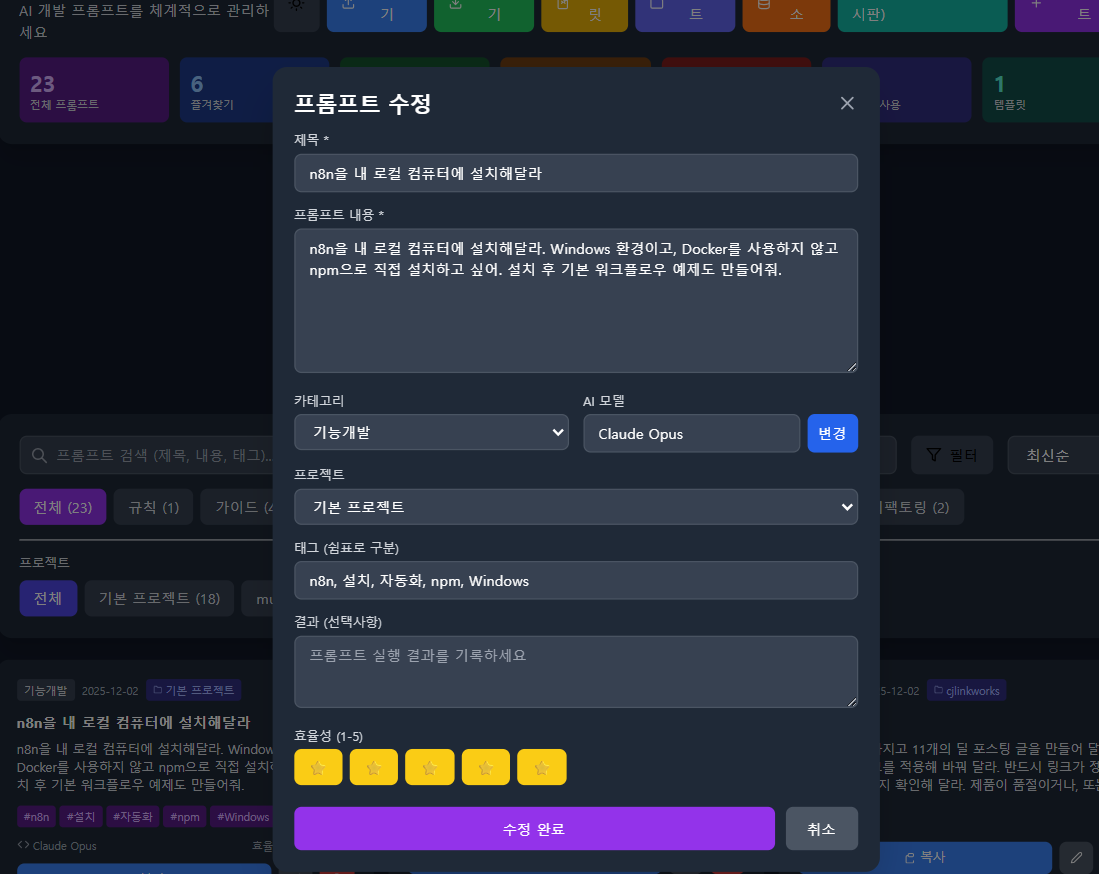Expand the 프로젝트 dropdown showing 기본 프로젝트
This screenshot has width=1099, height=874.
pyautogui.click(x=575, y=507)
